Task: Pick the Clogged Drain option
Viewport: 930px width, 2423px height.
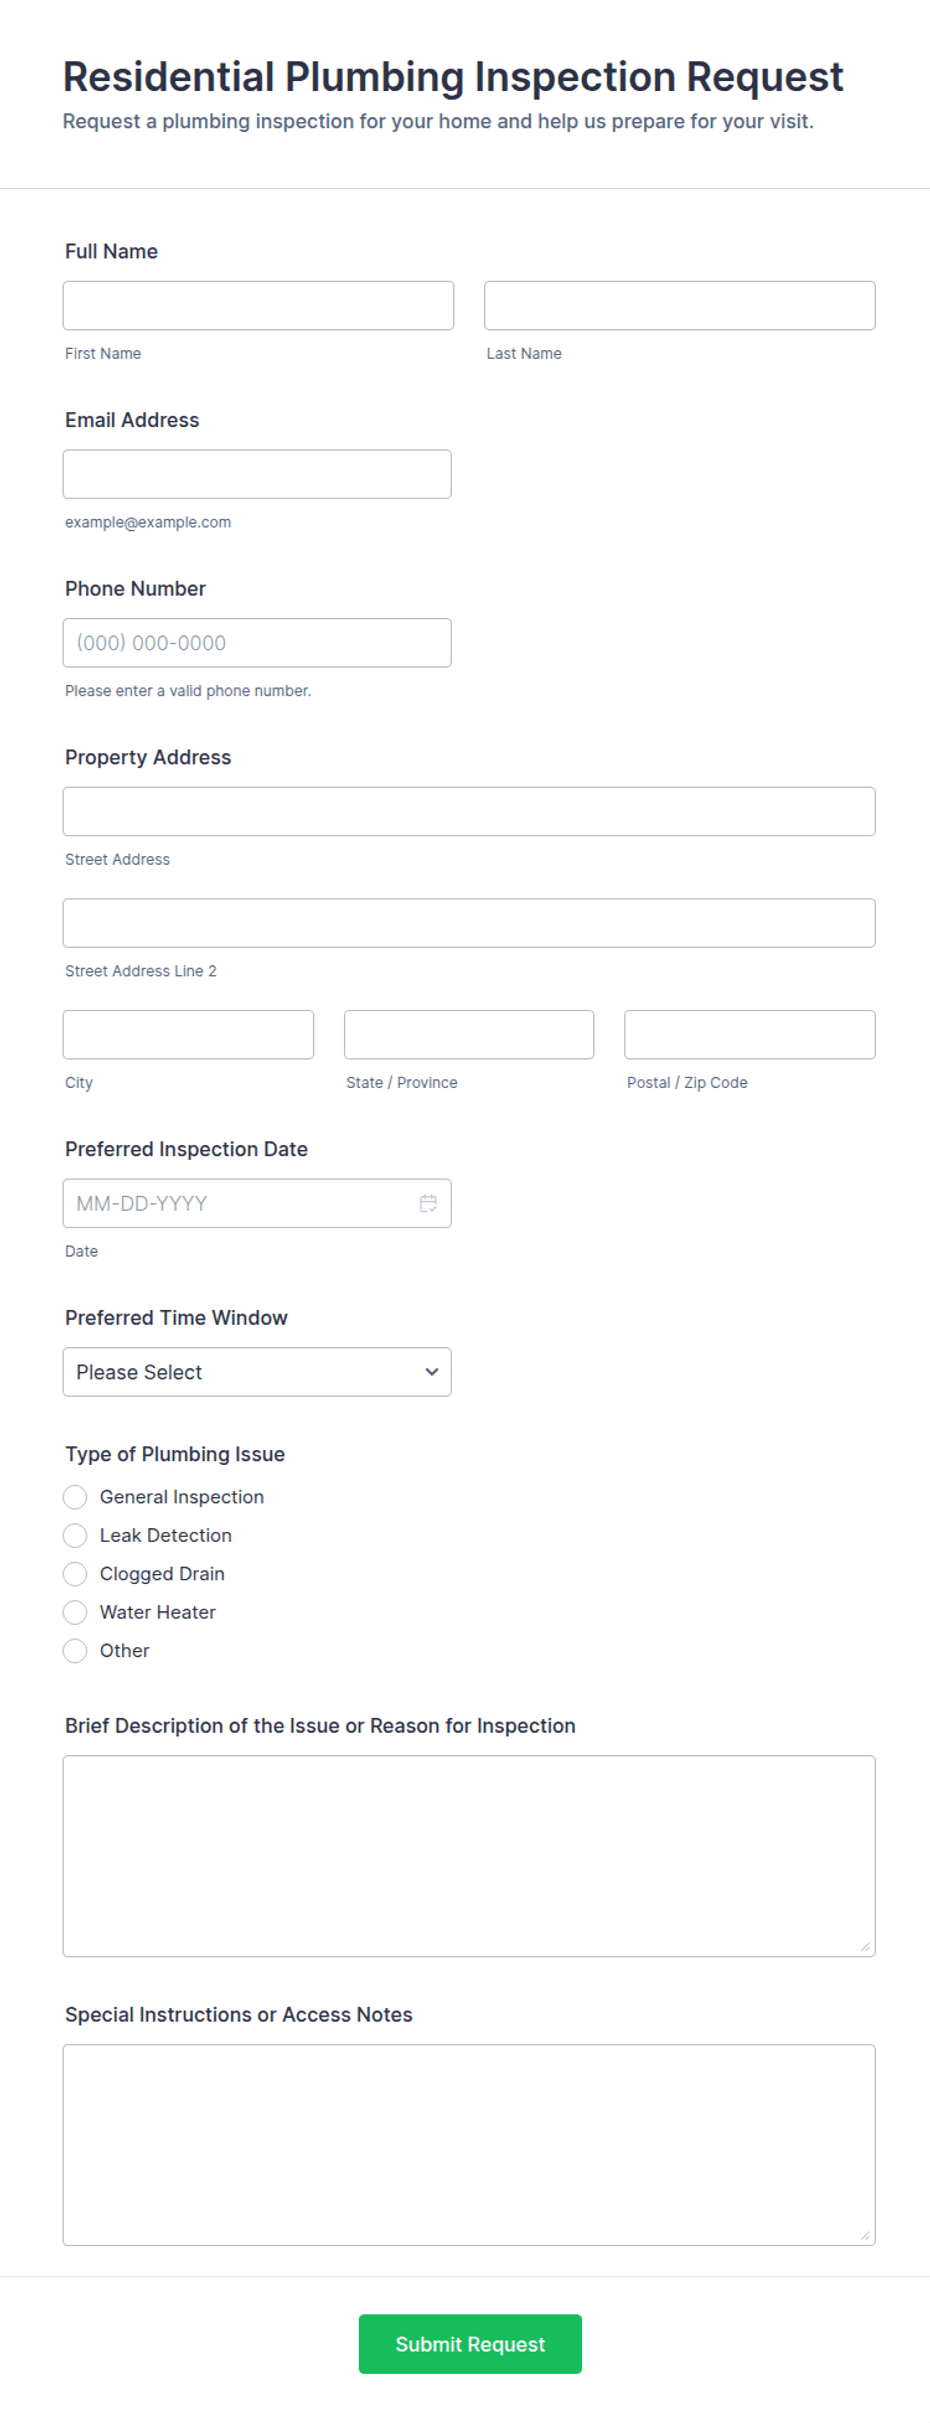Action: click(75, 1574)
